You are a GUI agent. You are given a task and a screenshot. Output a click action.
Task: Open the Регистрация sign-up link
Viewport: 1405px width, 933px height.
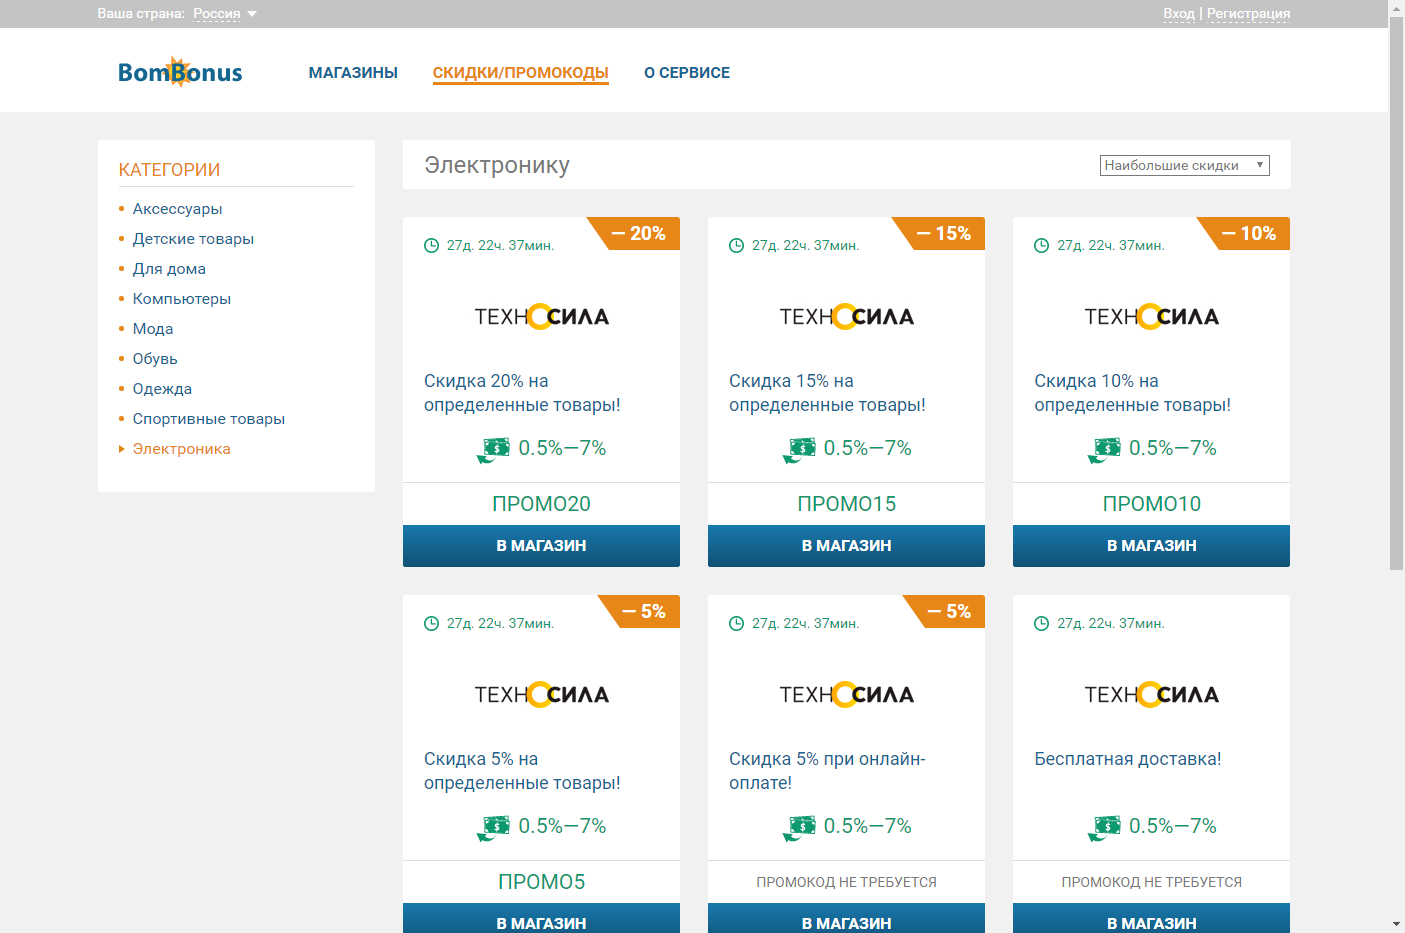point(1249,14)
